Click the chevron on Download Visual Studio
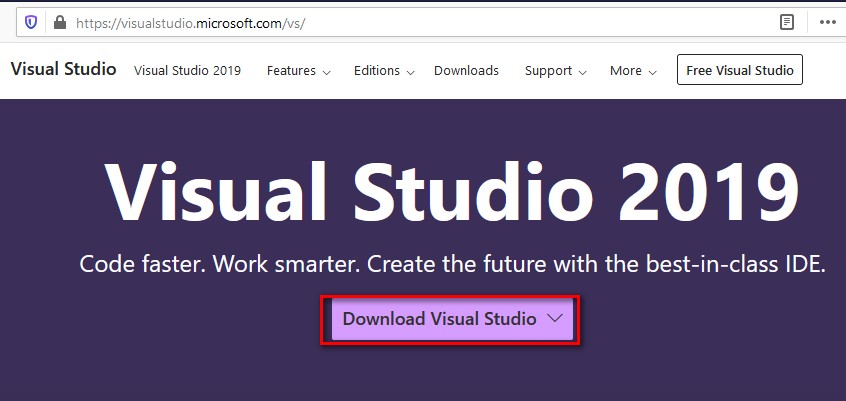This screenshot has width=846, height=401. click(555, 318)
